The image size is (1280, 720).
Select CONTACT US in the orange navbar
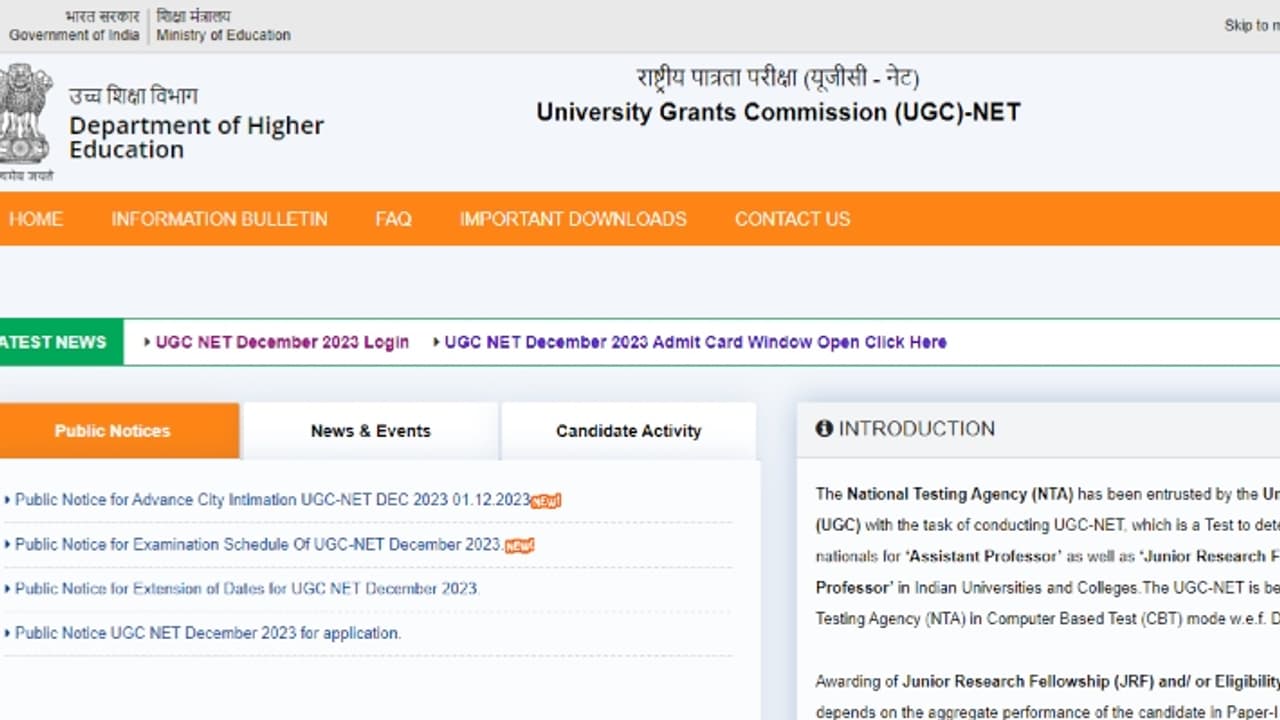pyautogui.click(x=792, y=219)
